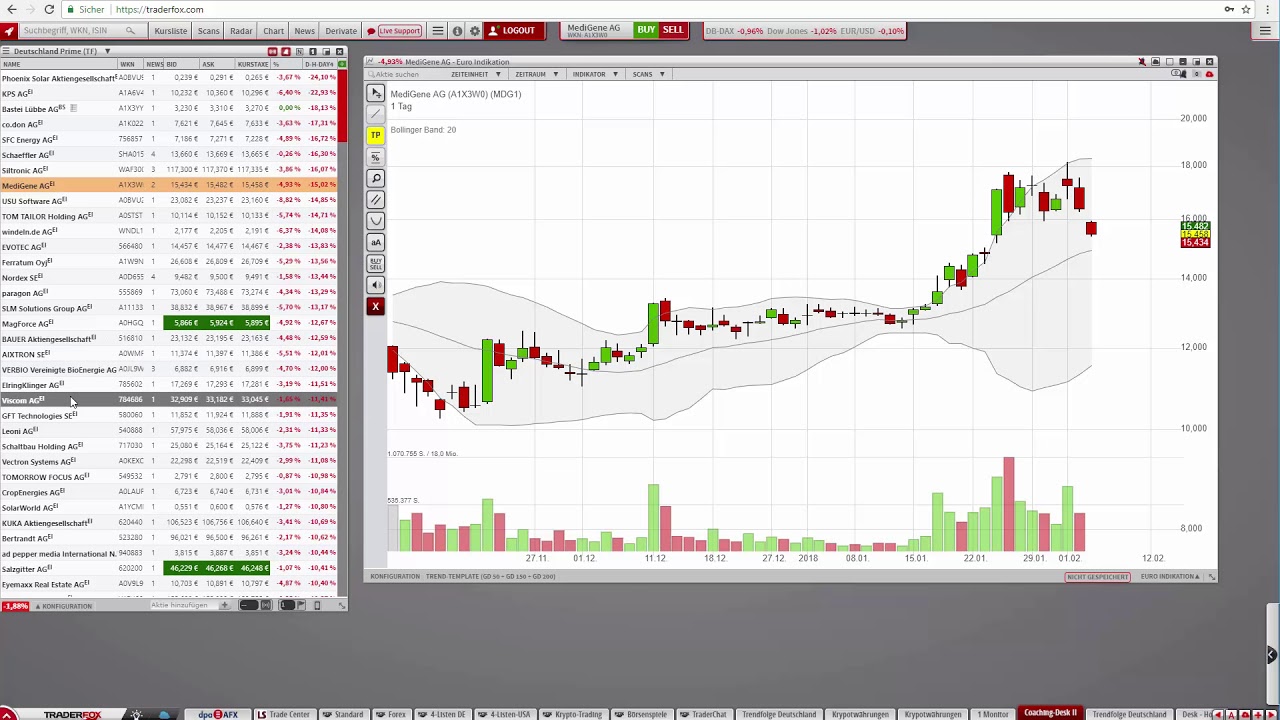1280x720 pixels.
Task: Switch to the Börsenspiele tab
Action: tap(641, 714)
